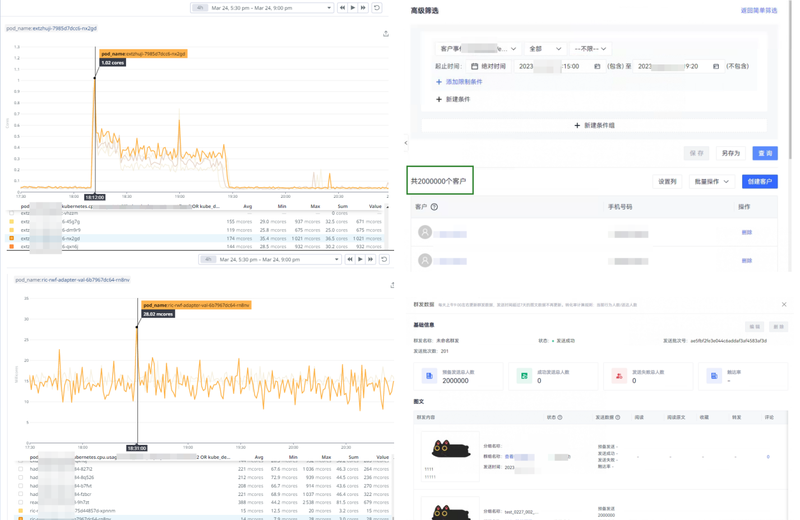Image resolution: width=800 pixels, height=520 pixels.
Task: Click play in the top chart time controls
Action: click(353, 8)
